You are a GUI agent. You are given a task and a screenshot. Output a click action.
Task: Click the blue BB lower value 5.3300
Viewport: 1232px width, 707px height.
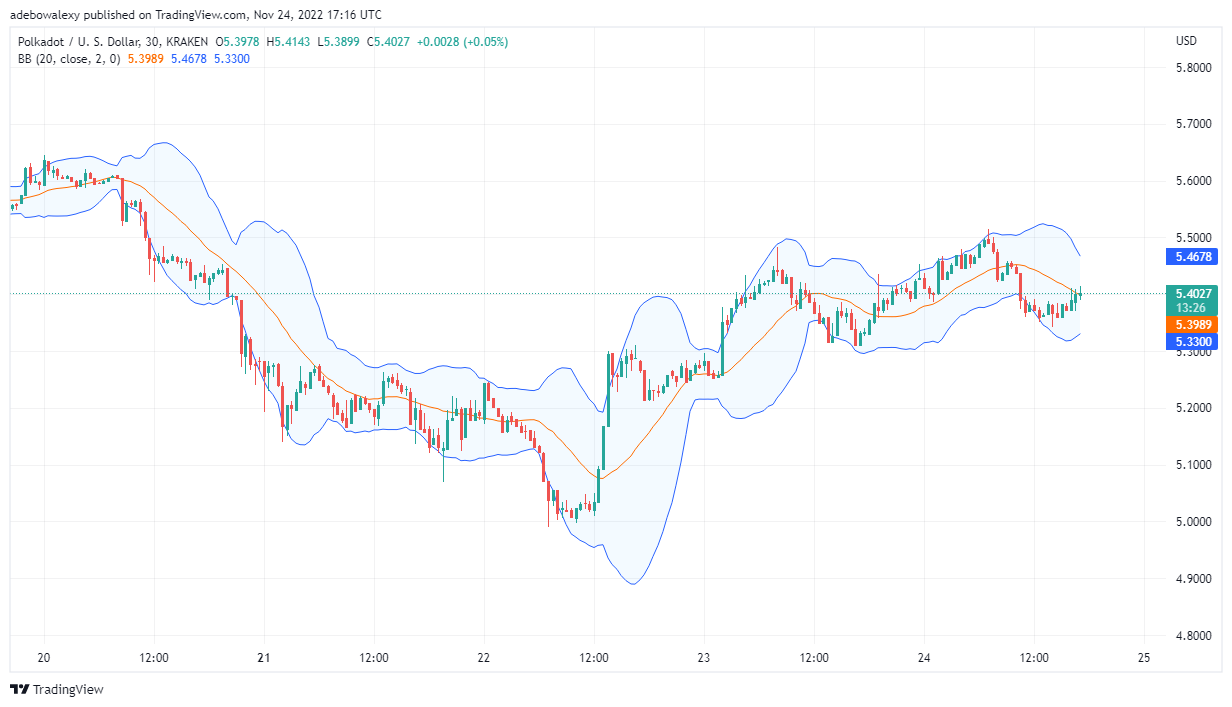click(x=230, y=59)
